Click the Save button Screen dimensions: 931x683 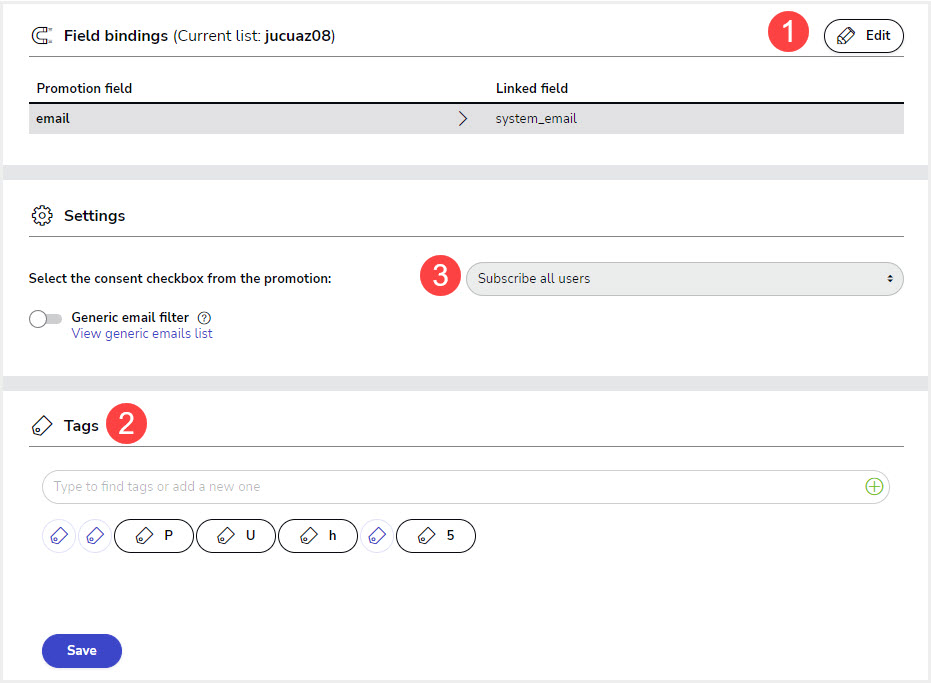82,651
